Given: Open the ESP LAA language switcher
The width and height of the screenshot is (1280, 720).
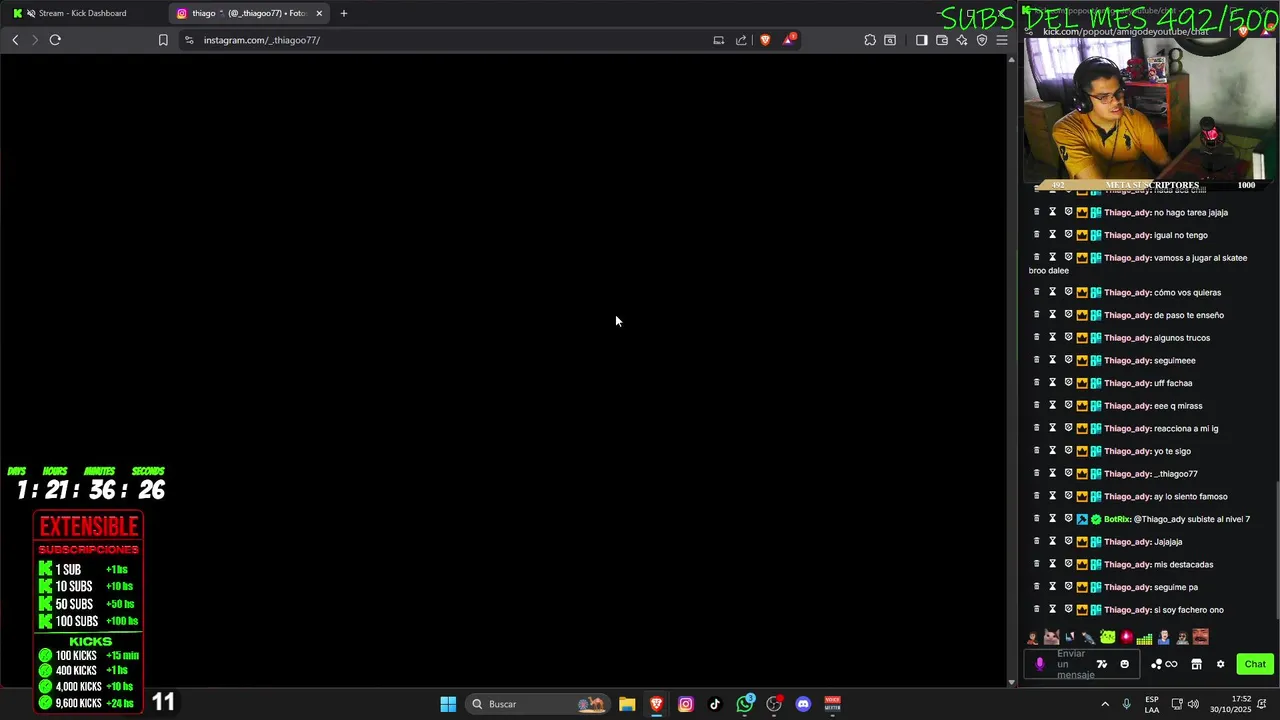Looking at the screenshot, I should coord(1152,704).
